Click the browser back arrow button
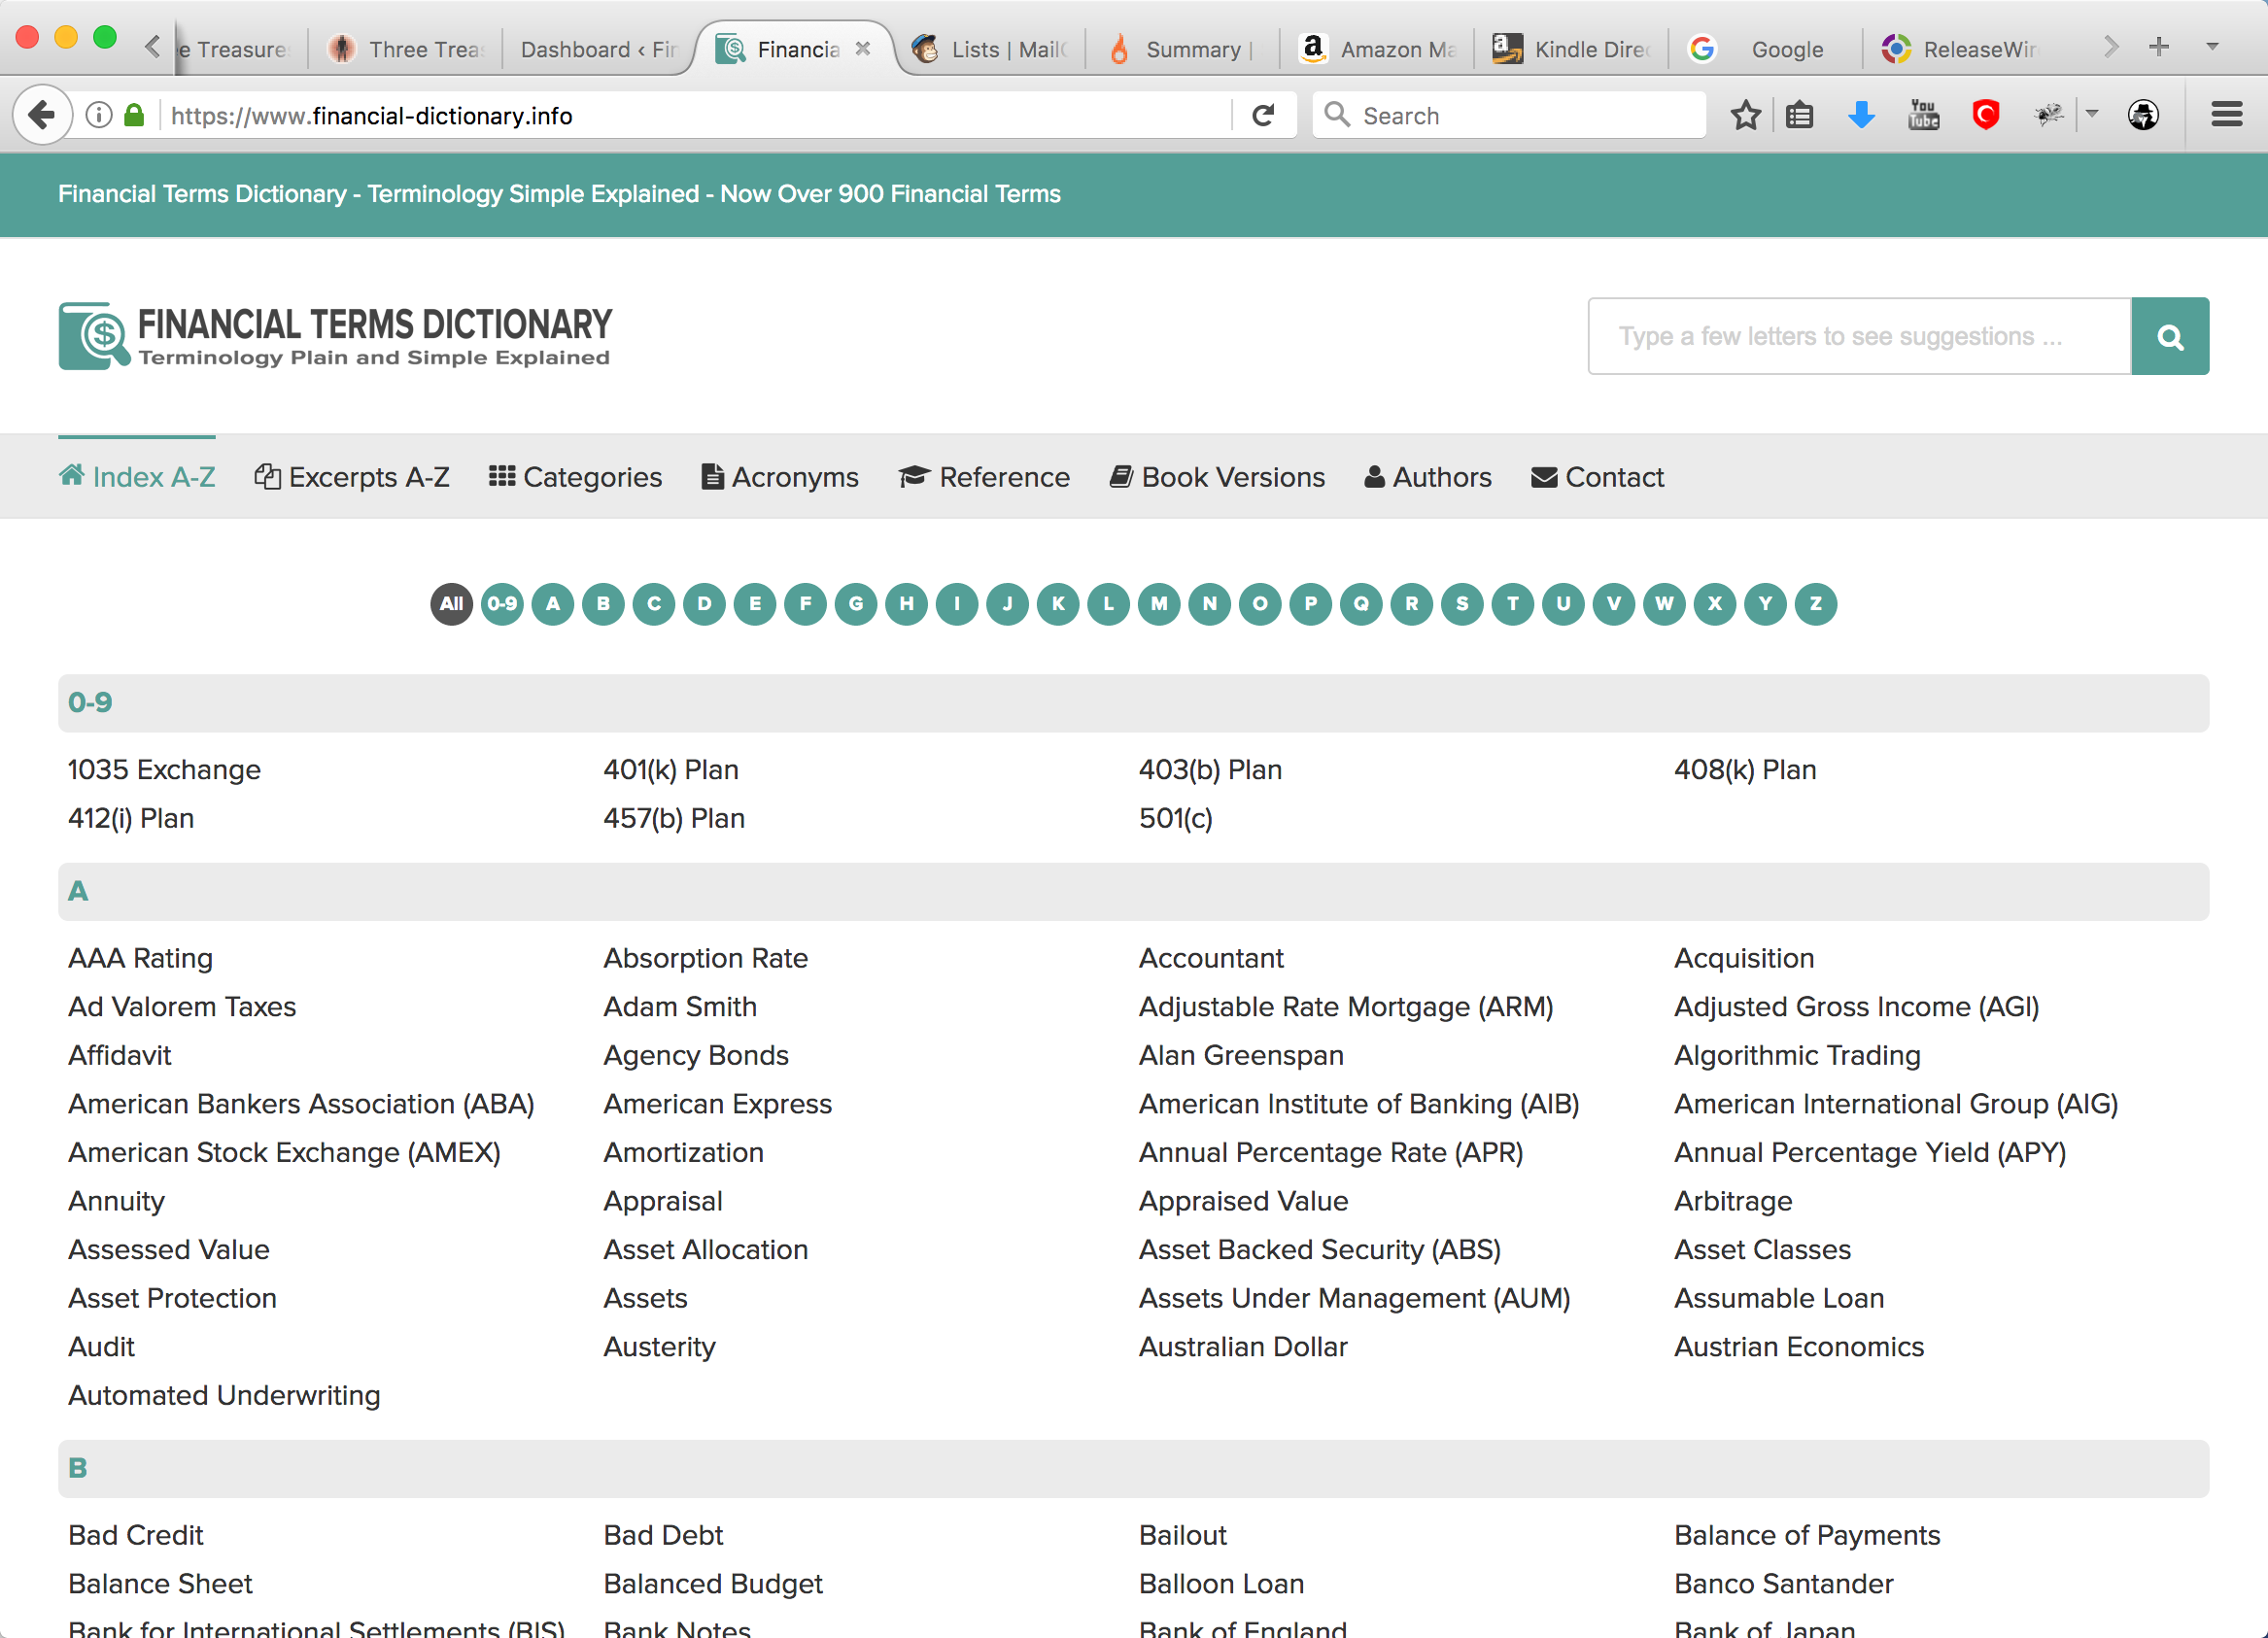The image size is (2268, 1638). pyautogui.click(x=42, y=115)
